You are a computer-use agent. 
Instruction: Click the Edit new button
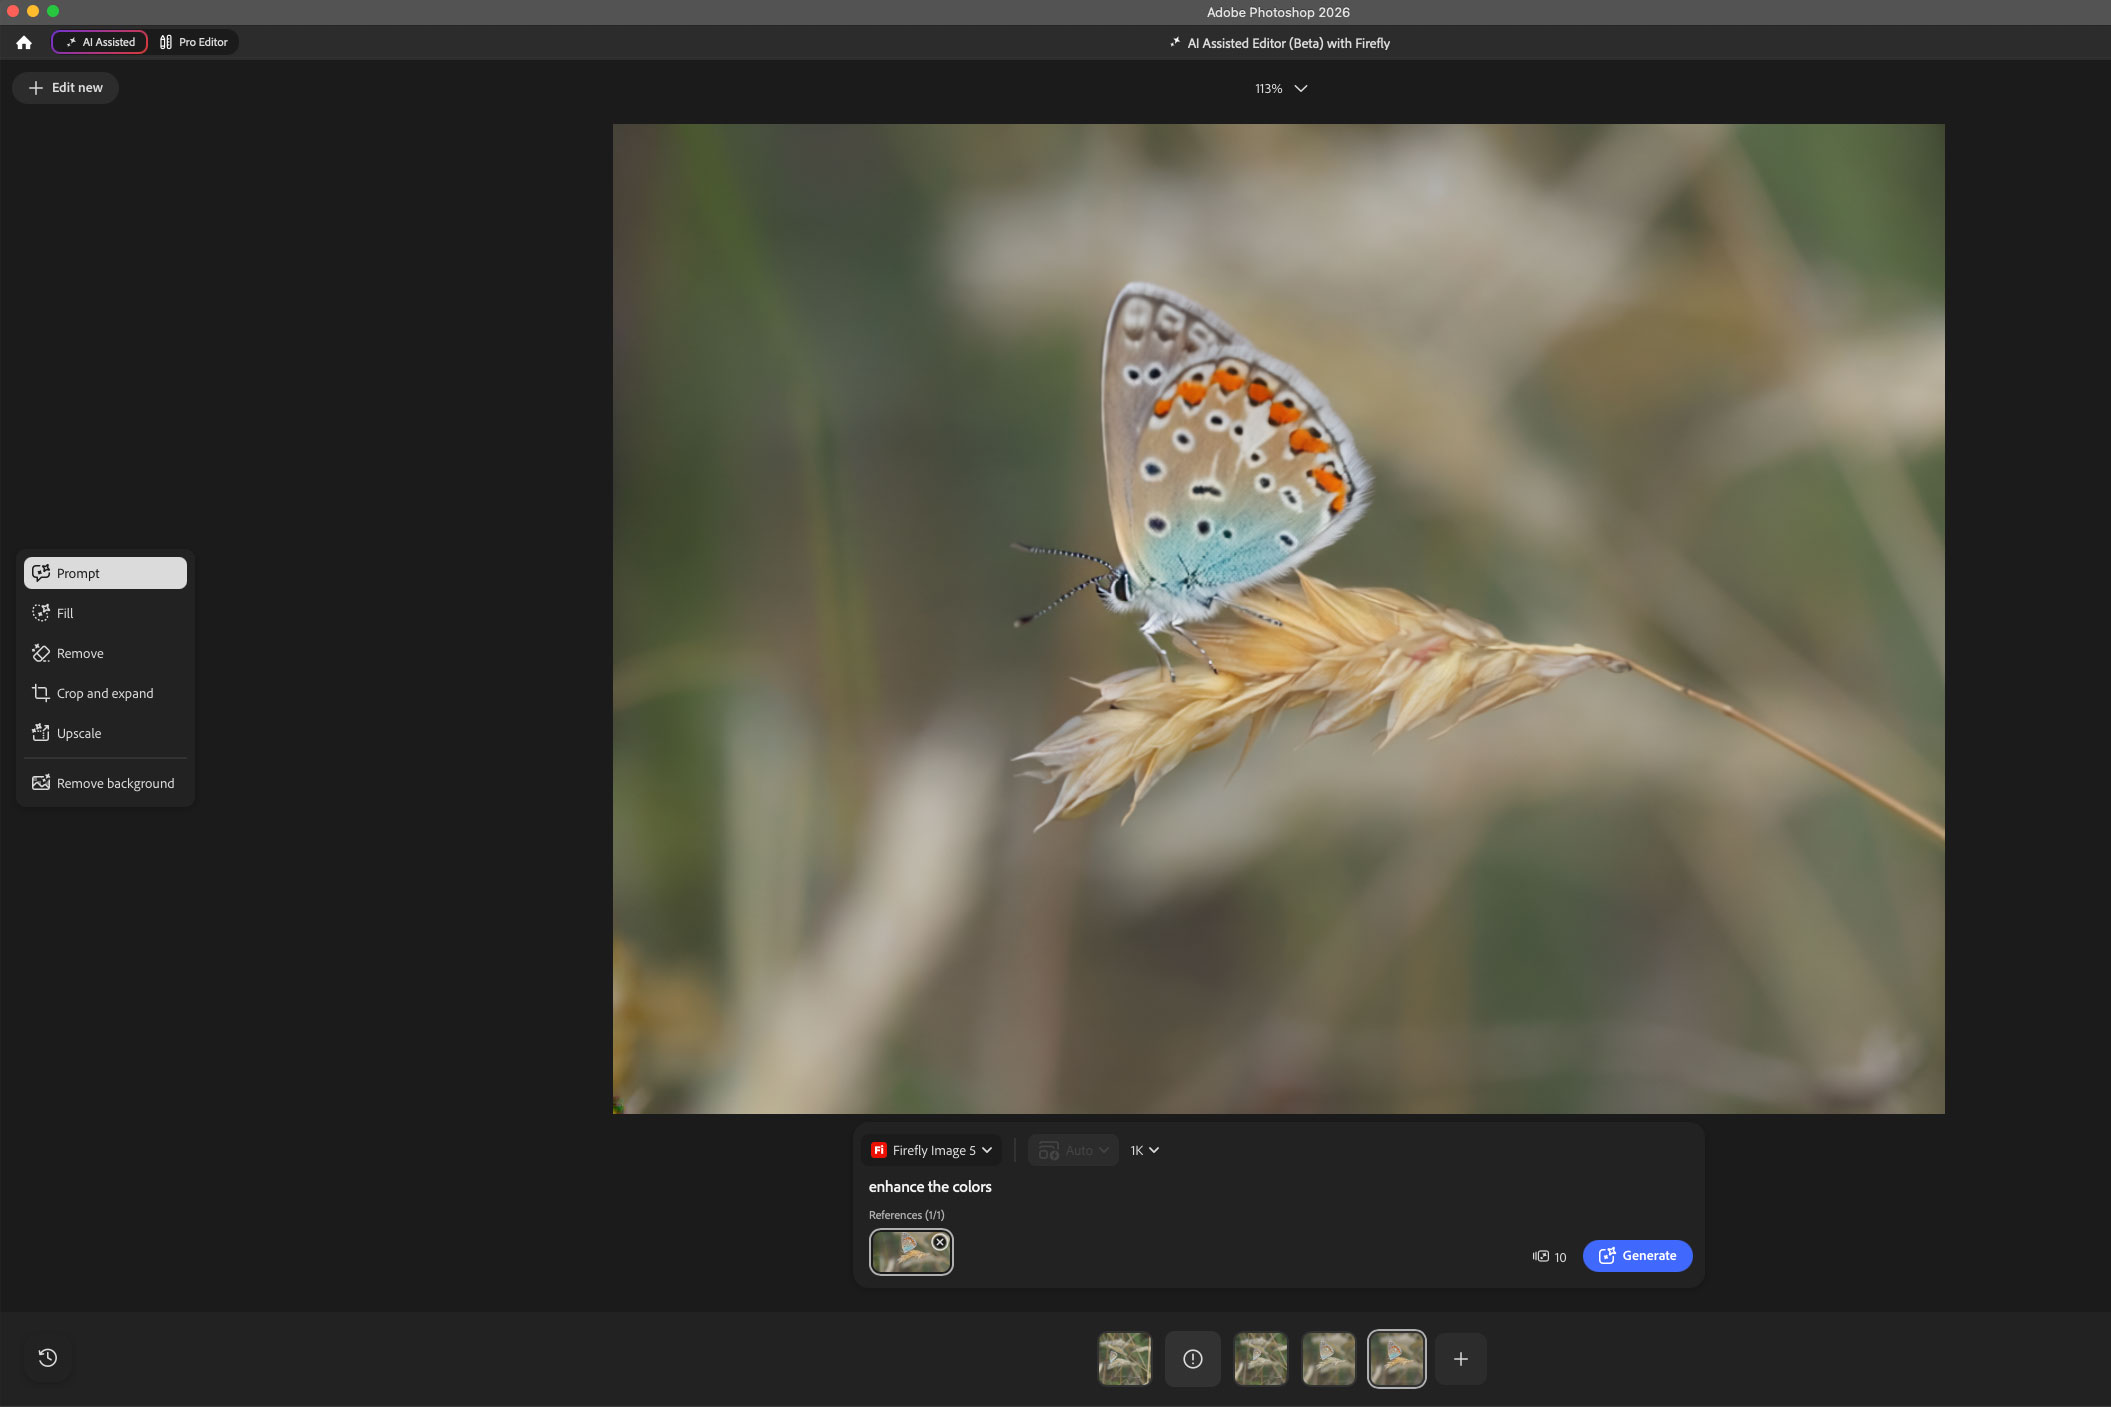click(x=65, y=88)
